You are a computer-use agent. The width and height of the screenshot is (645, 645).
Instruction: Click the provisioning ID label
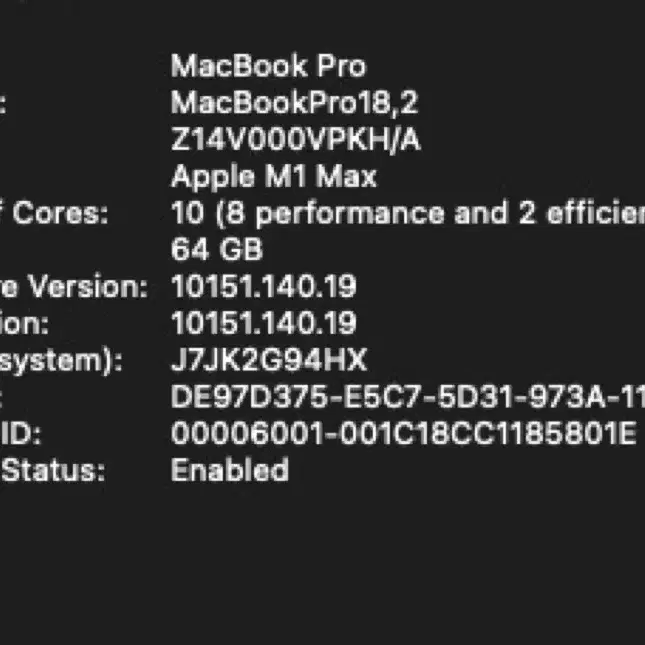[21, 434]
